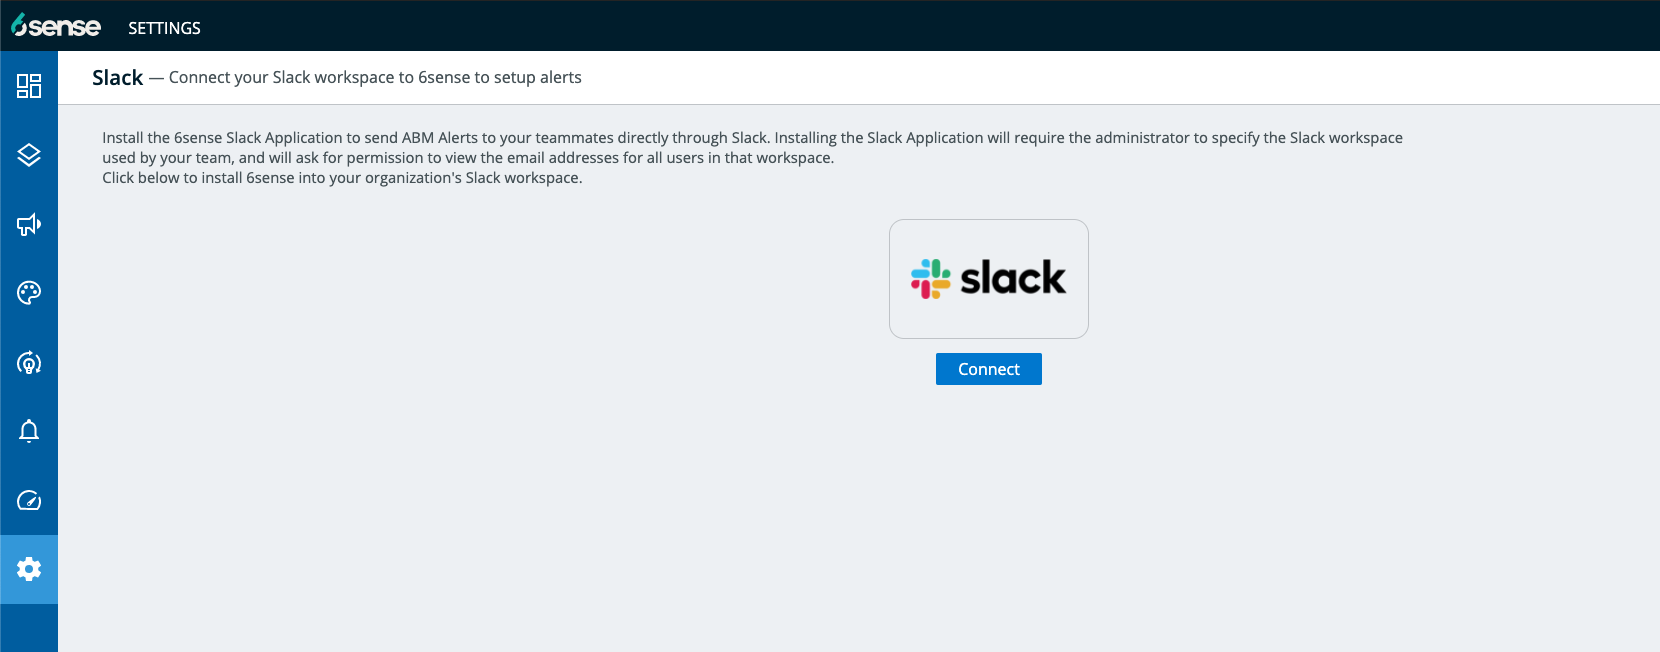Click 'Connect your Slack workspace to 6sense' subtitle

375,78
